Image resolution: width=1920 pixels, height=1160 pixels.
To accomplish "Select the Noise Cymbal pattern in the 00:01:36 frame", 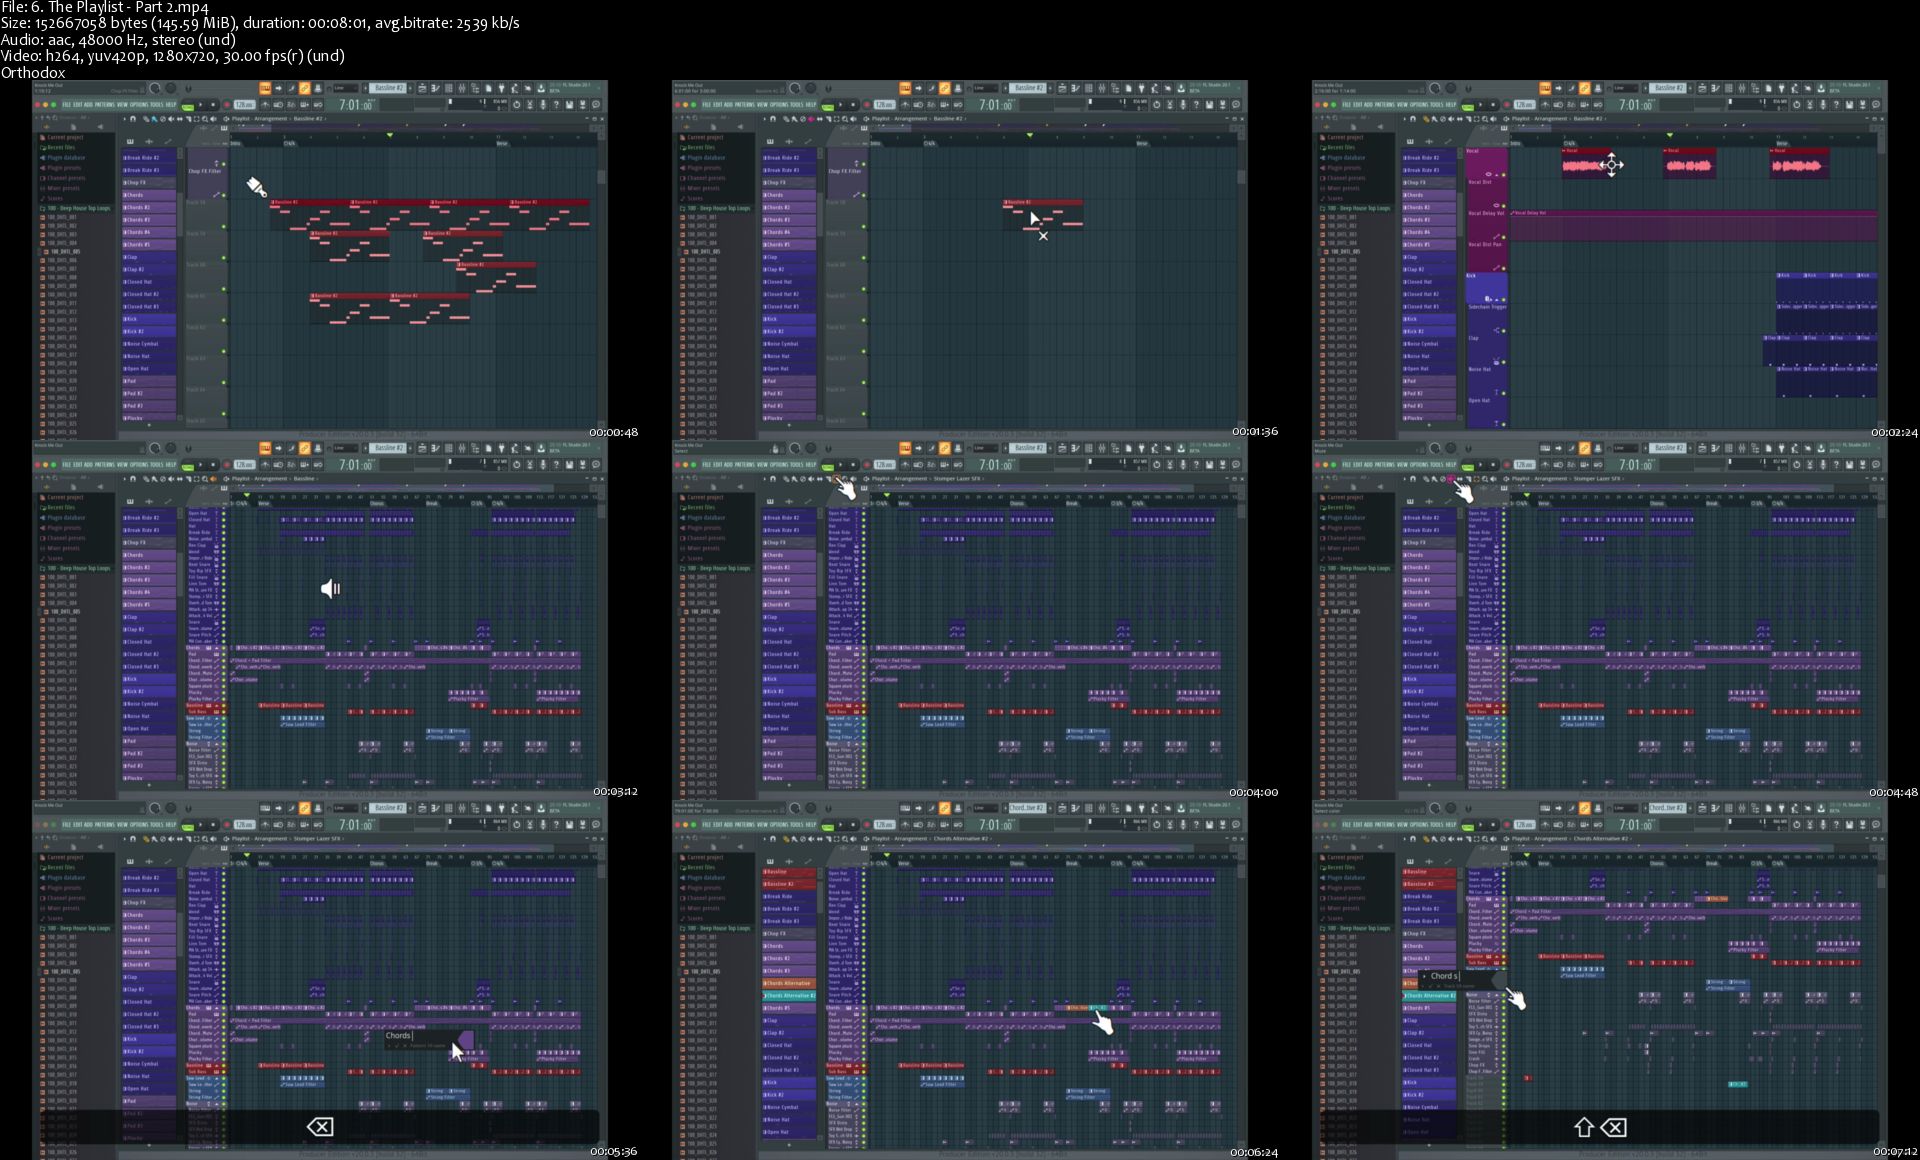I will (x=790, y=344).
